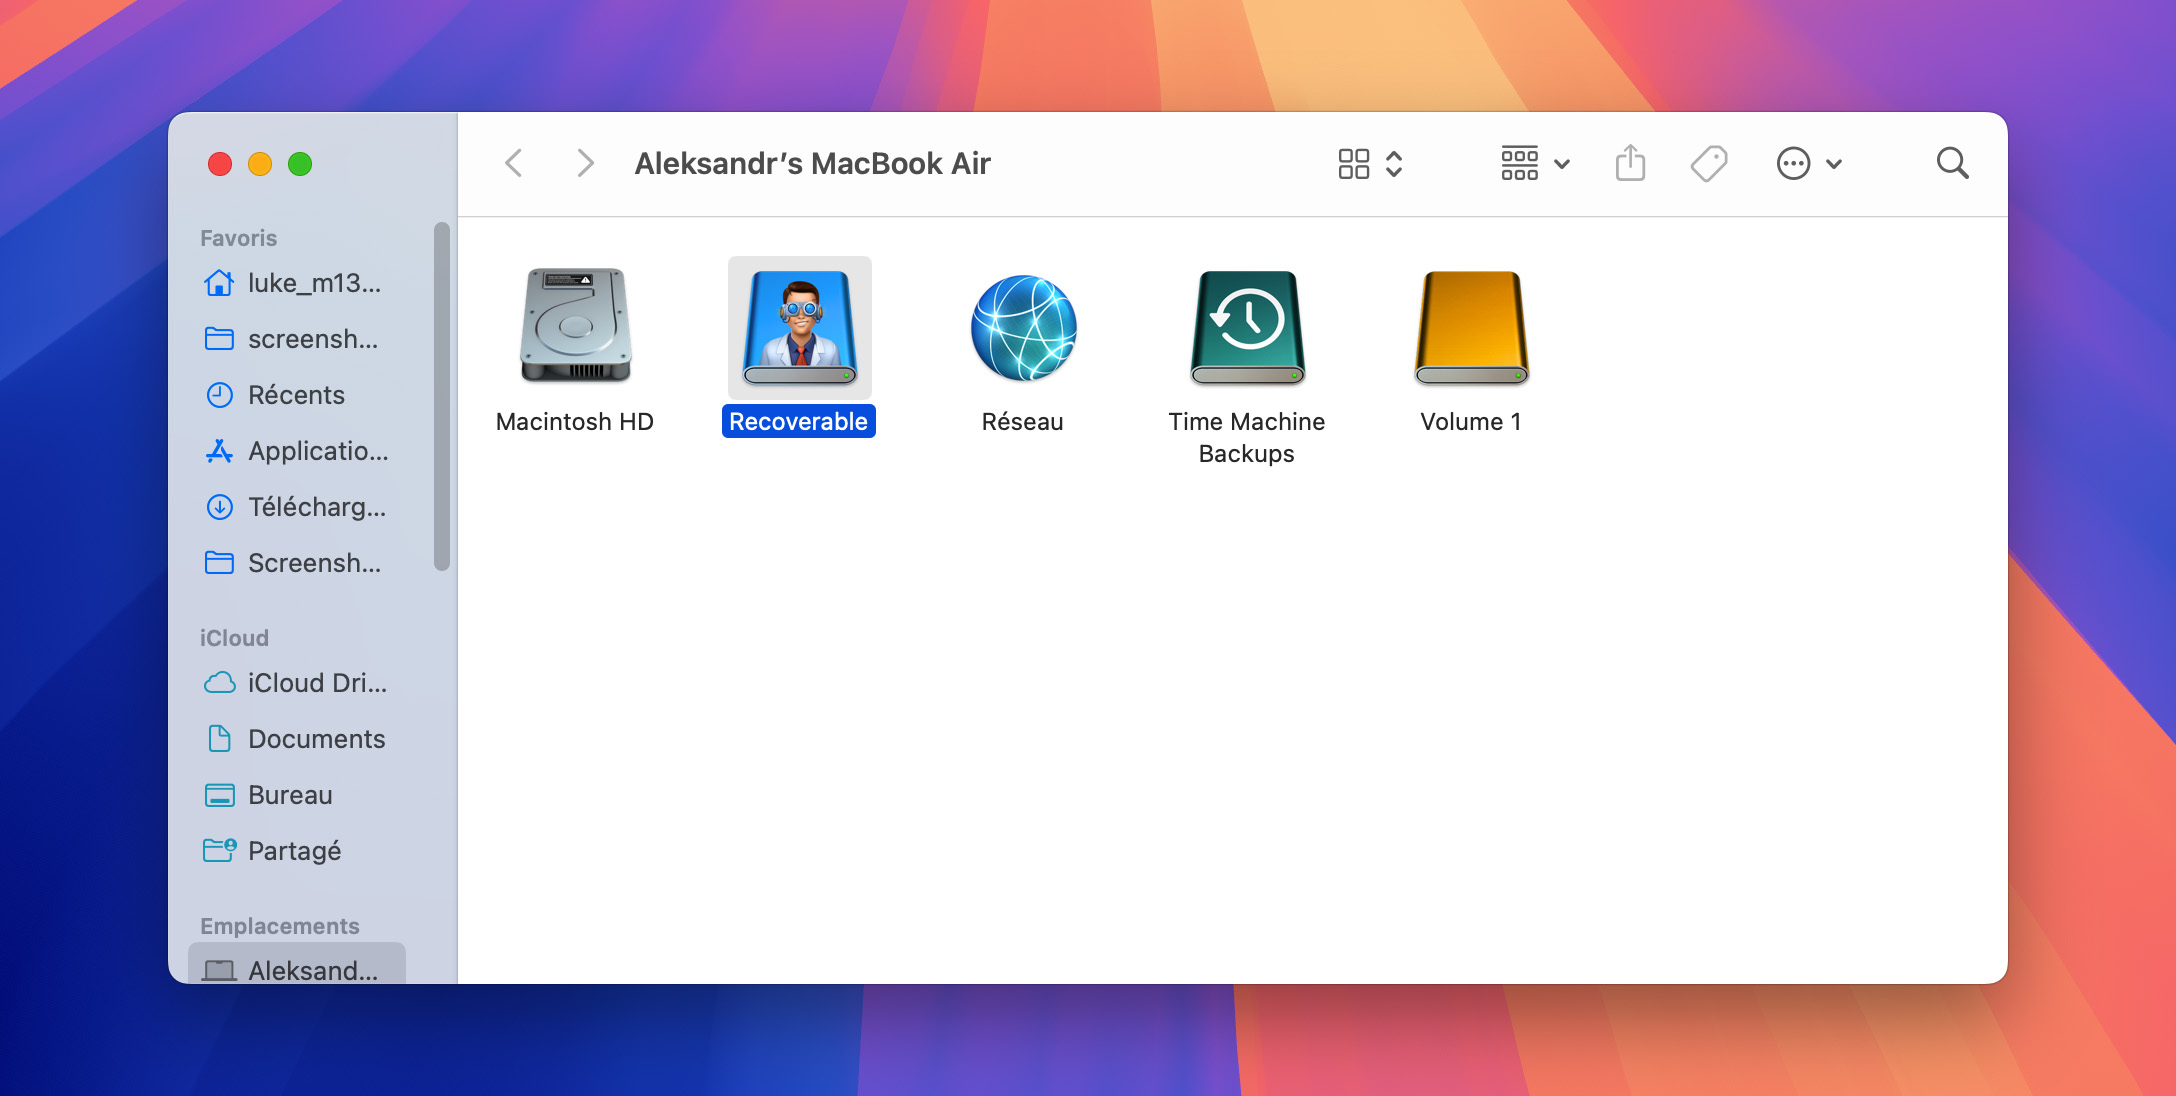Click the laptop icon beside Aleksand...
Image resolution: width=2176 pixels, height=1096 pixels.
(219, 970)
